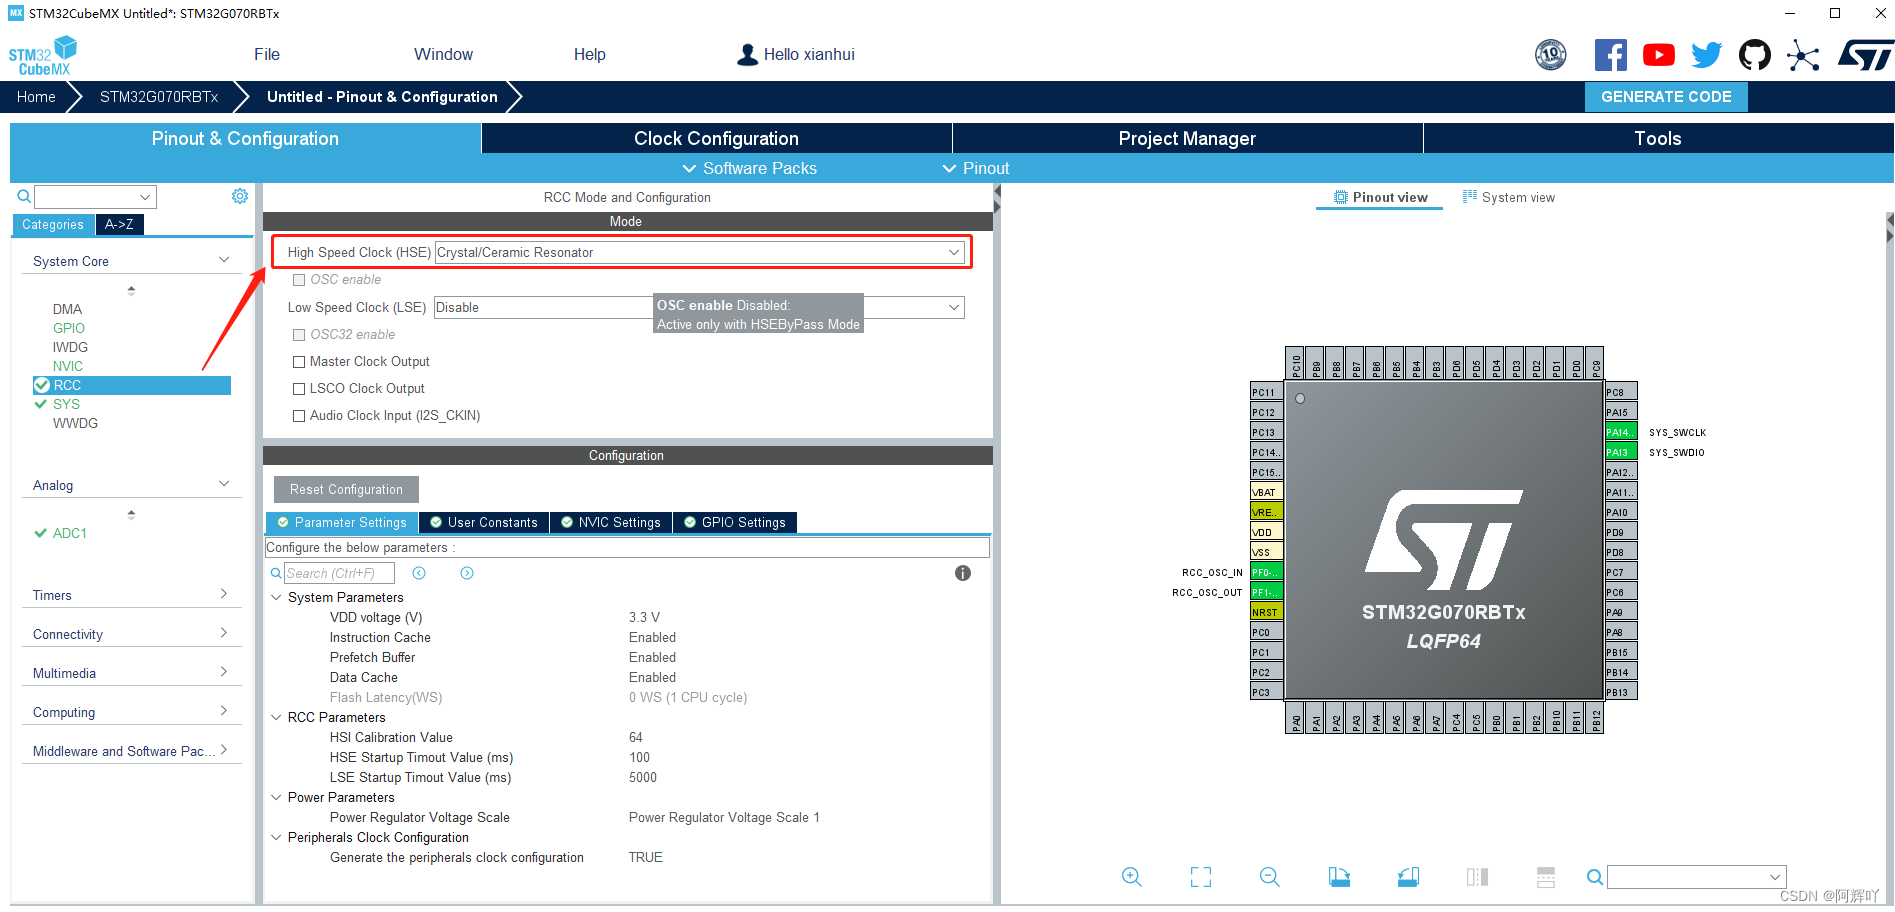Expand the Connectivity category
Screen dimensions: 1895x912
[x=224, y=633]
